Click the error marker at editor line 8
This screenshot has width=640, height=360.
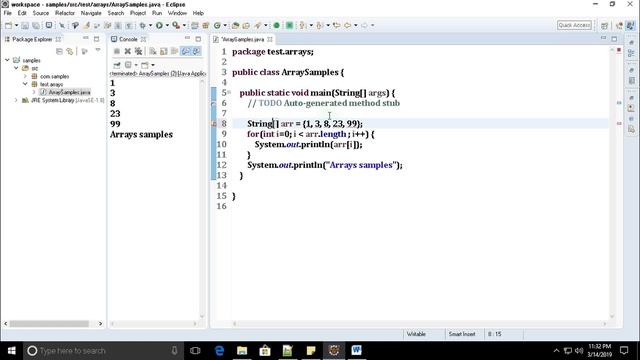[x=213, y=124]
